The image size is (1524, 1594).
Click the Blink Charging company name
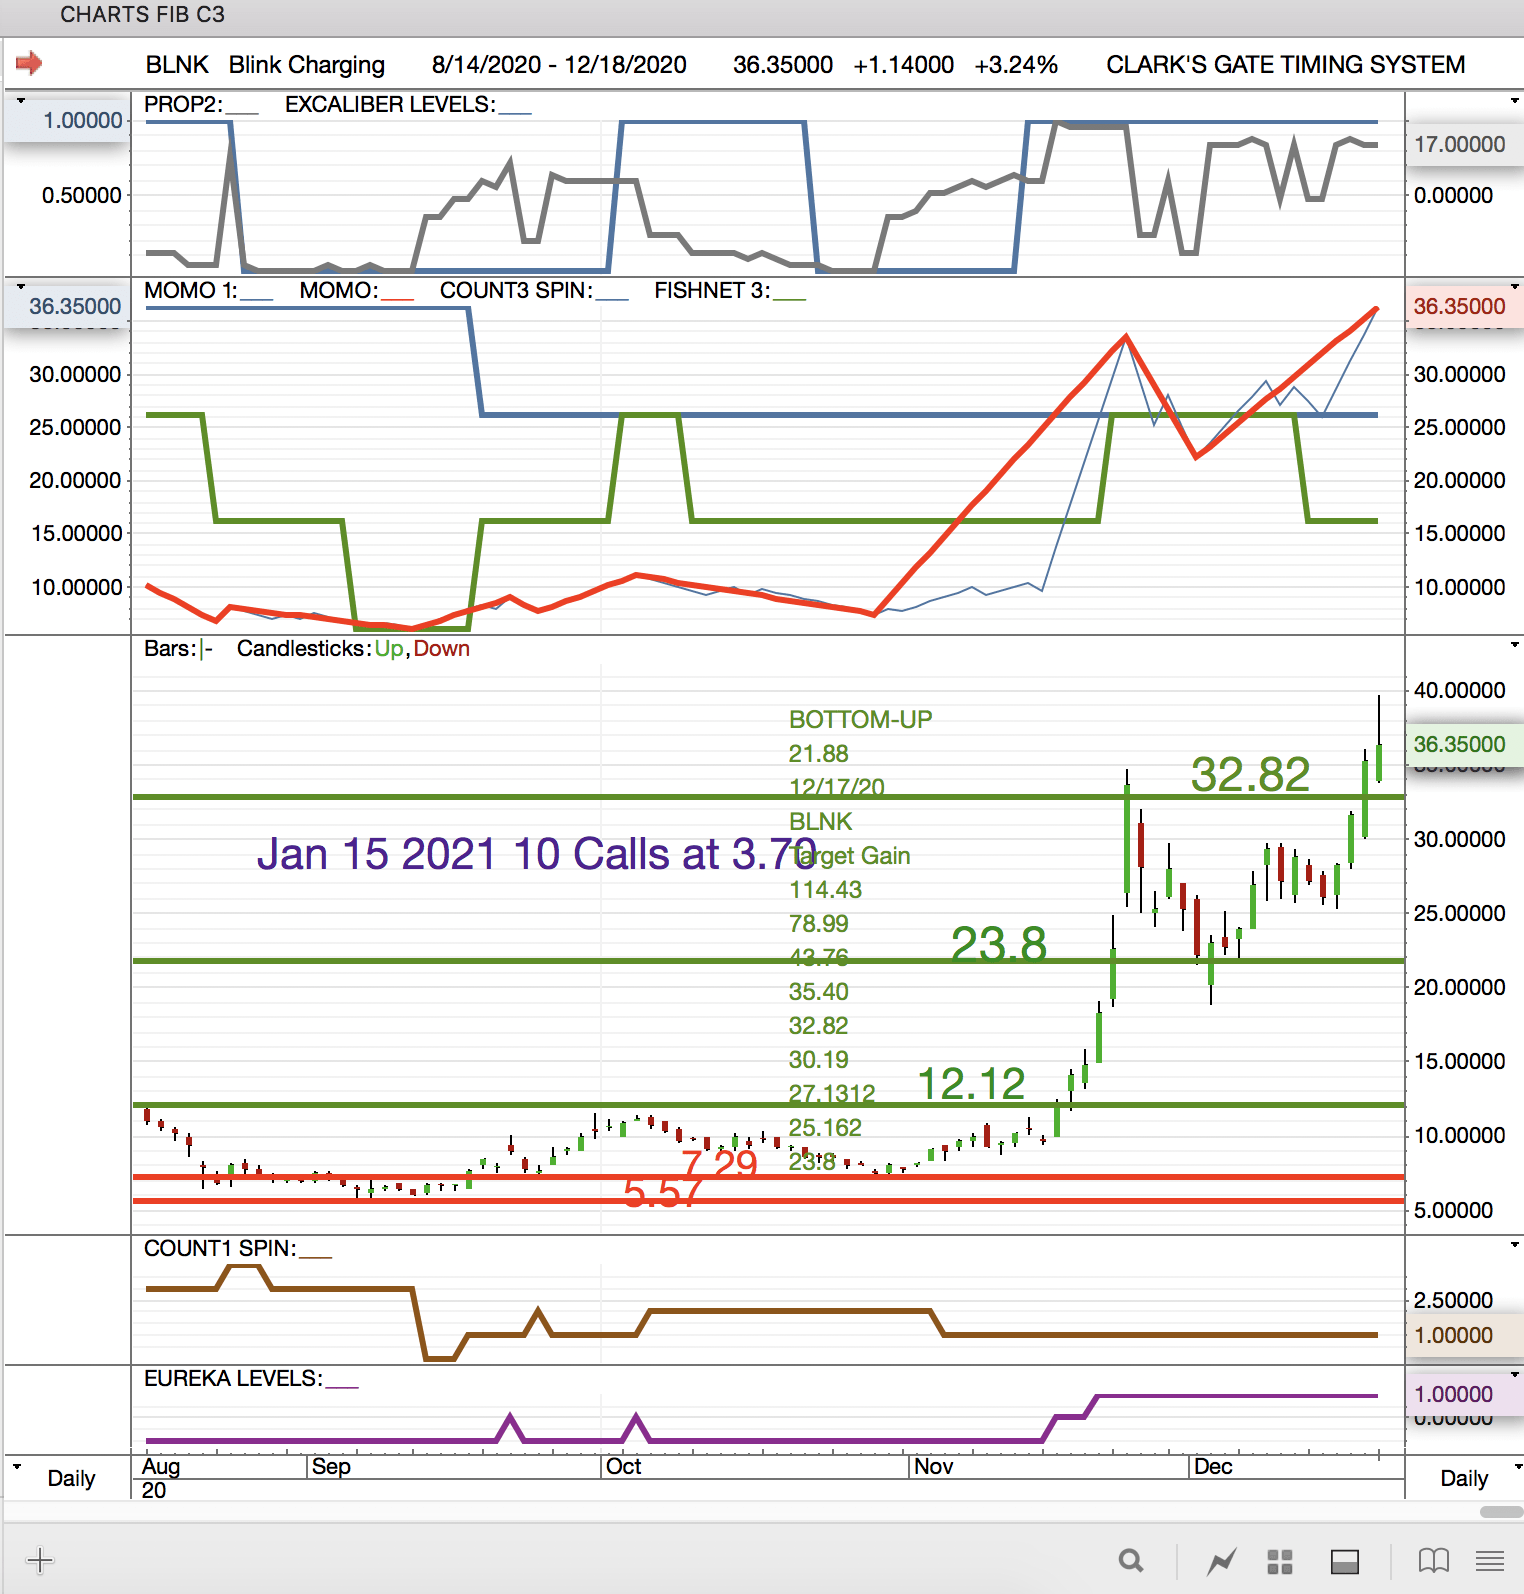(x=307, y=65)
